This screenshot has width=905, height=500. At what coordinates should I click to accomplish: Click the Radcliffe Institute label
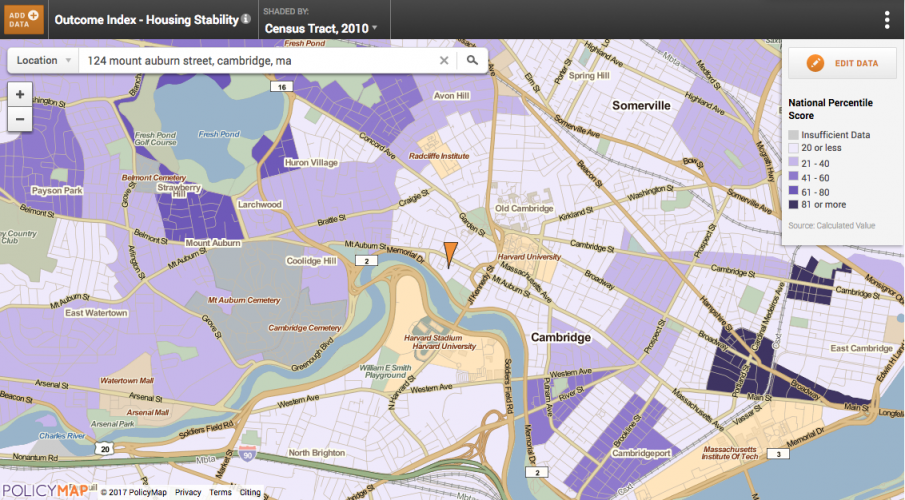click(x=439, y=156)
